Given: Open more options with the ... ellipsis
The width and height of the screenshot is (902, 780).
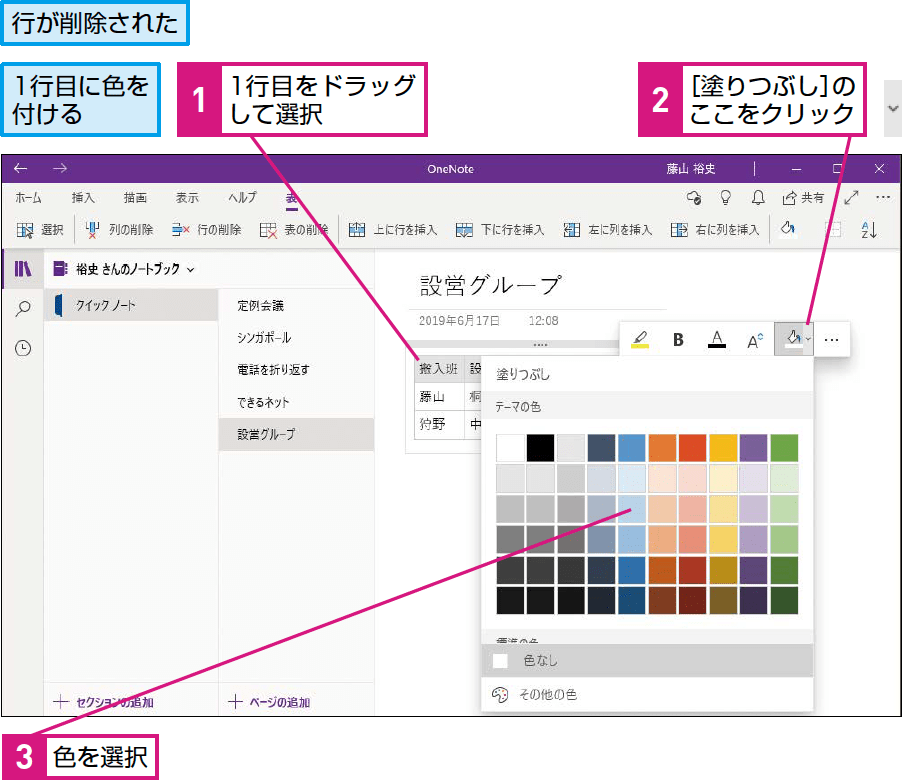Looking at the screenshot, I should 831,339.
